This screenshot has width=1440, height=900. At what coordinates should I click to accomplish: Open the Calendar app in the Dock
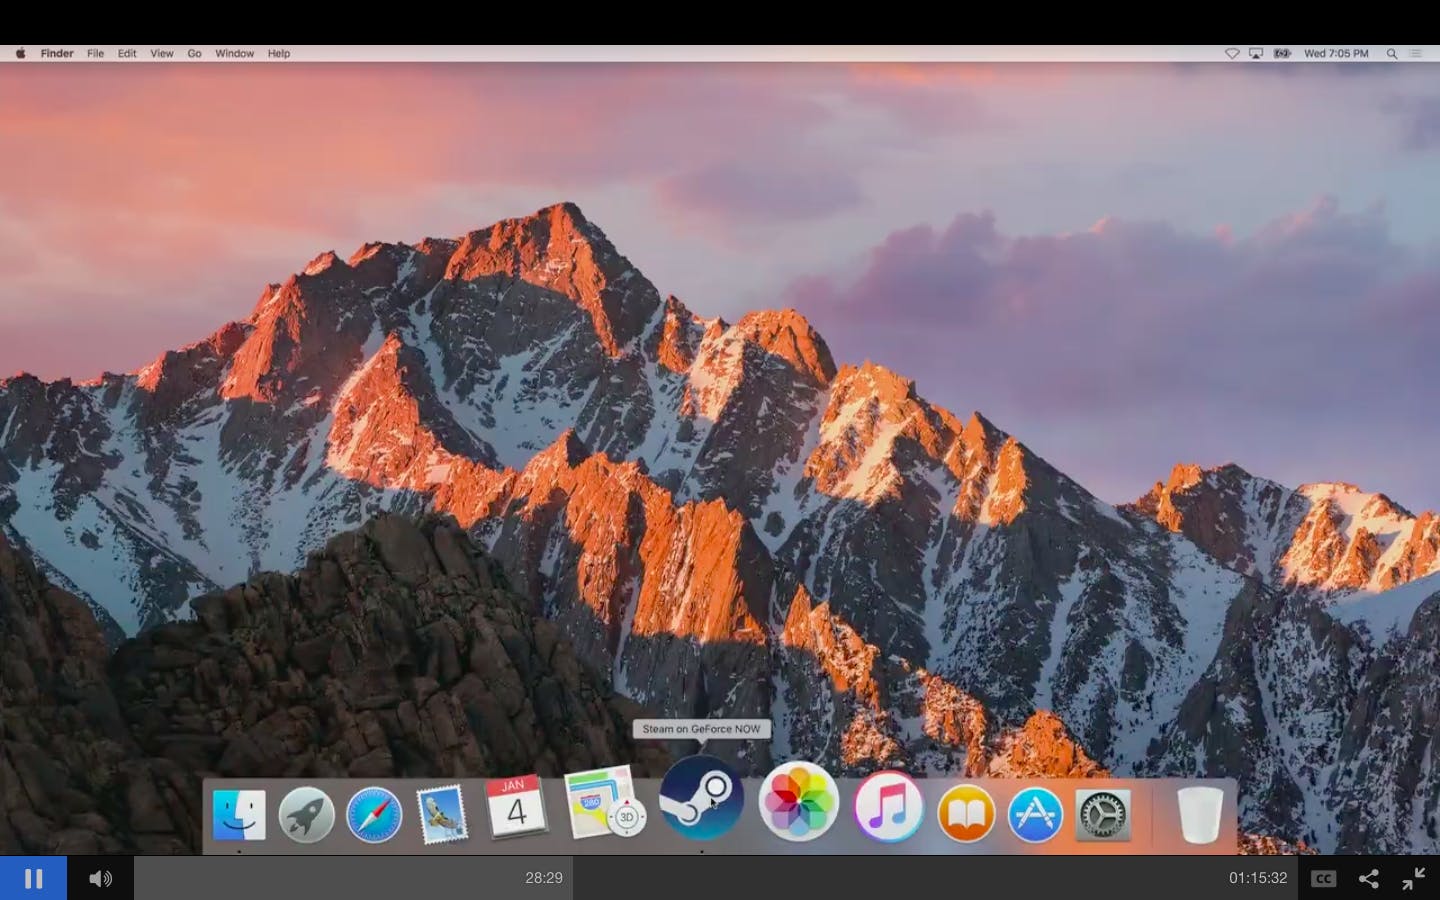click(516, 807)
